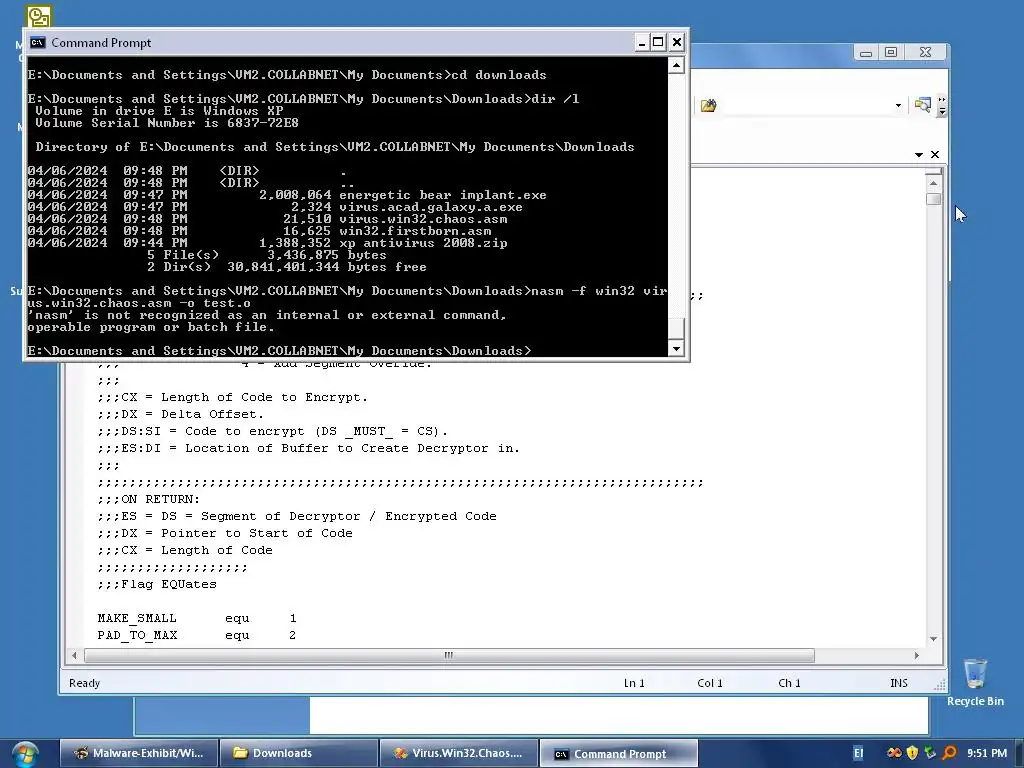Click the ';;;ES:DI = Location of Buffer' line
Viewport: 1024px width, 768px height.
pos(308,448)
